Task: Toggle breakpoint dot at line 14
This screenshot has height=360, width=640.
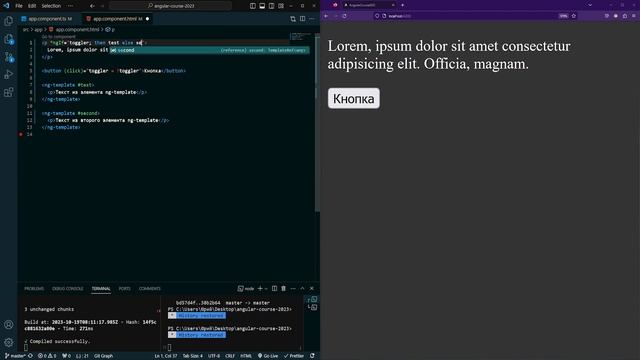Action: click(x=21, y=134)
